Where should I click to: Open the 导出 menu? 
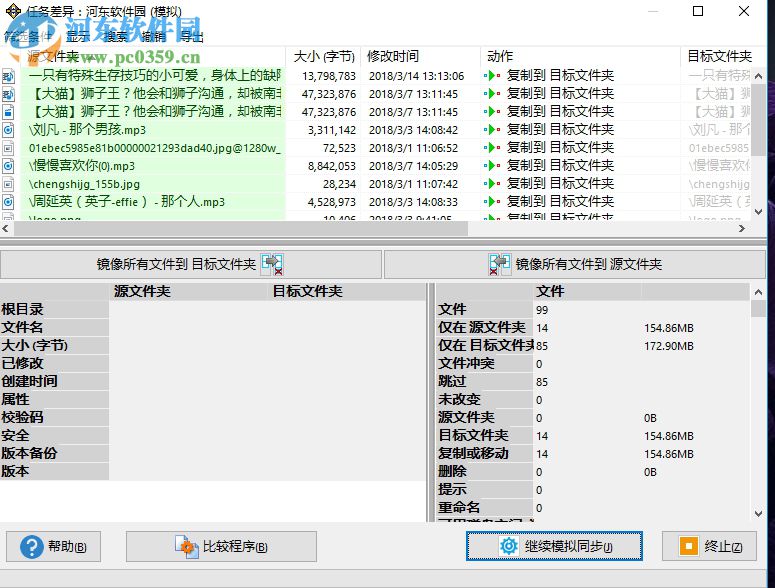(192, 37)
